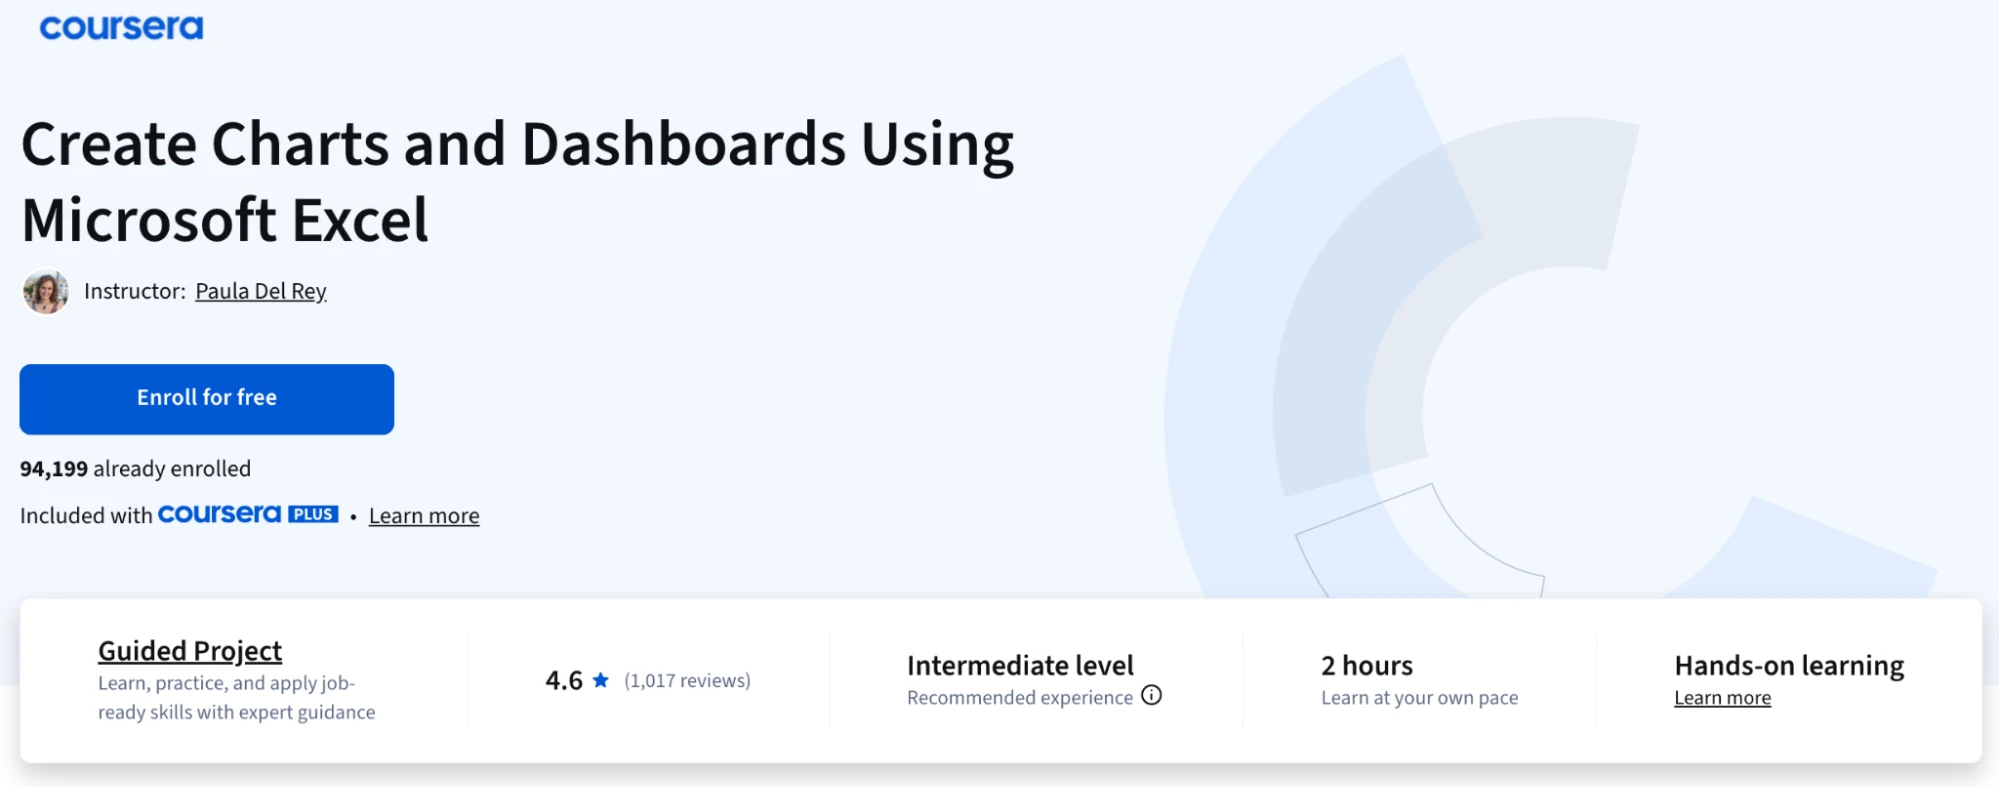1999x787 pixels.
Task: Click the Coursera logo
Action: pyautogui.click(x=121, y=27)
